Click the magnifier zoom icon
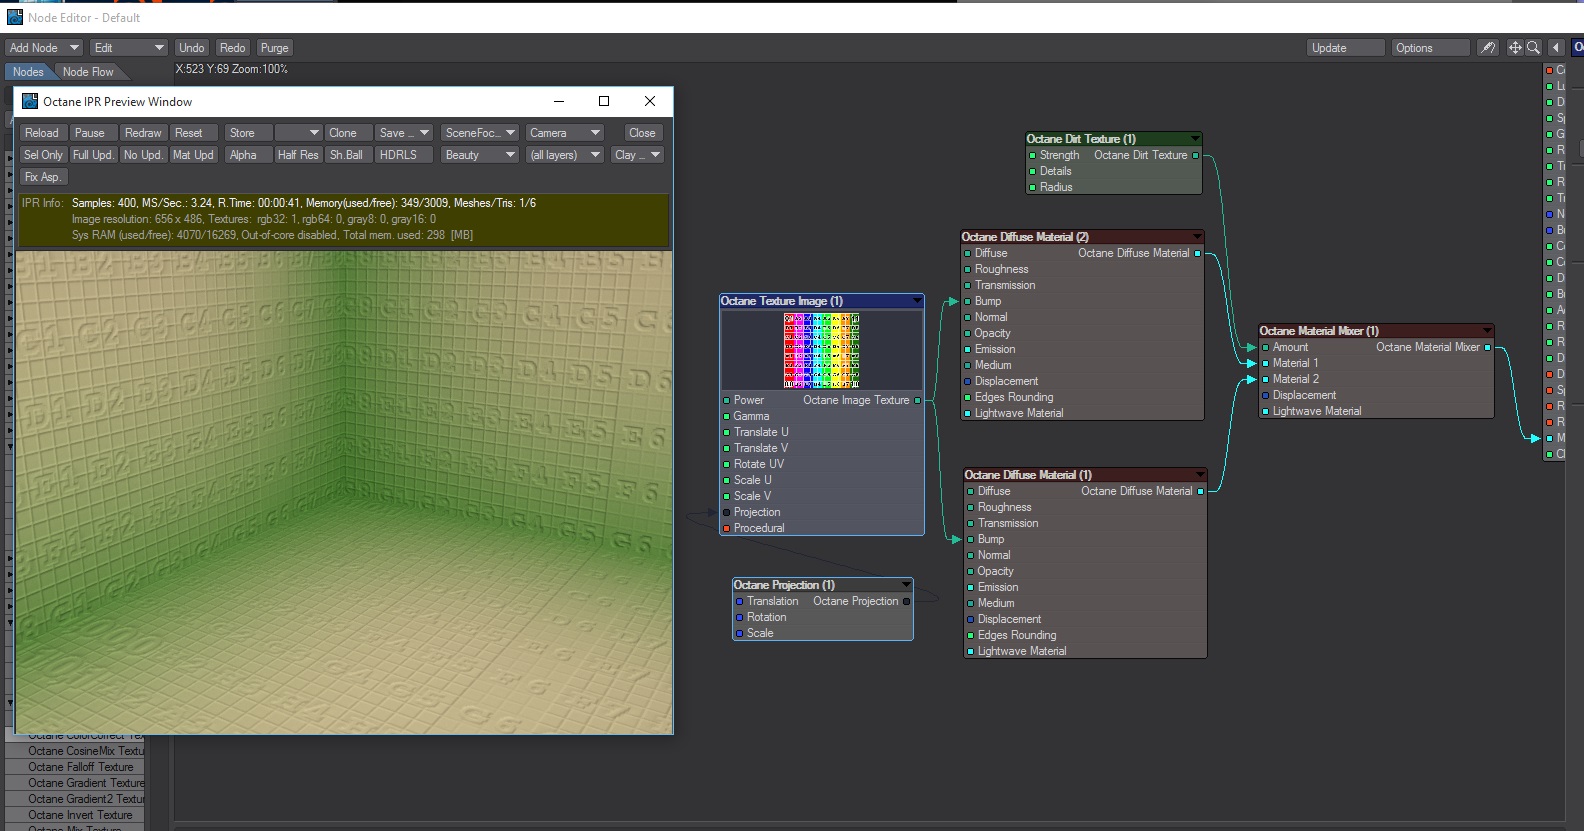The image size is (1584, 831). (1533, 48)
